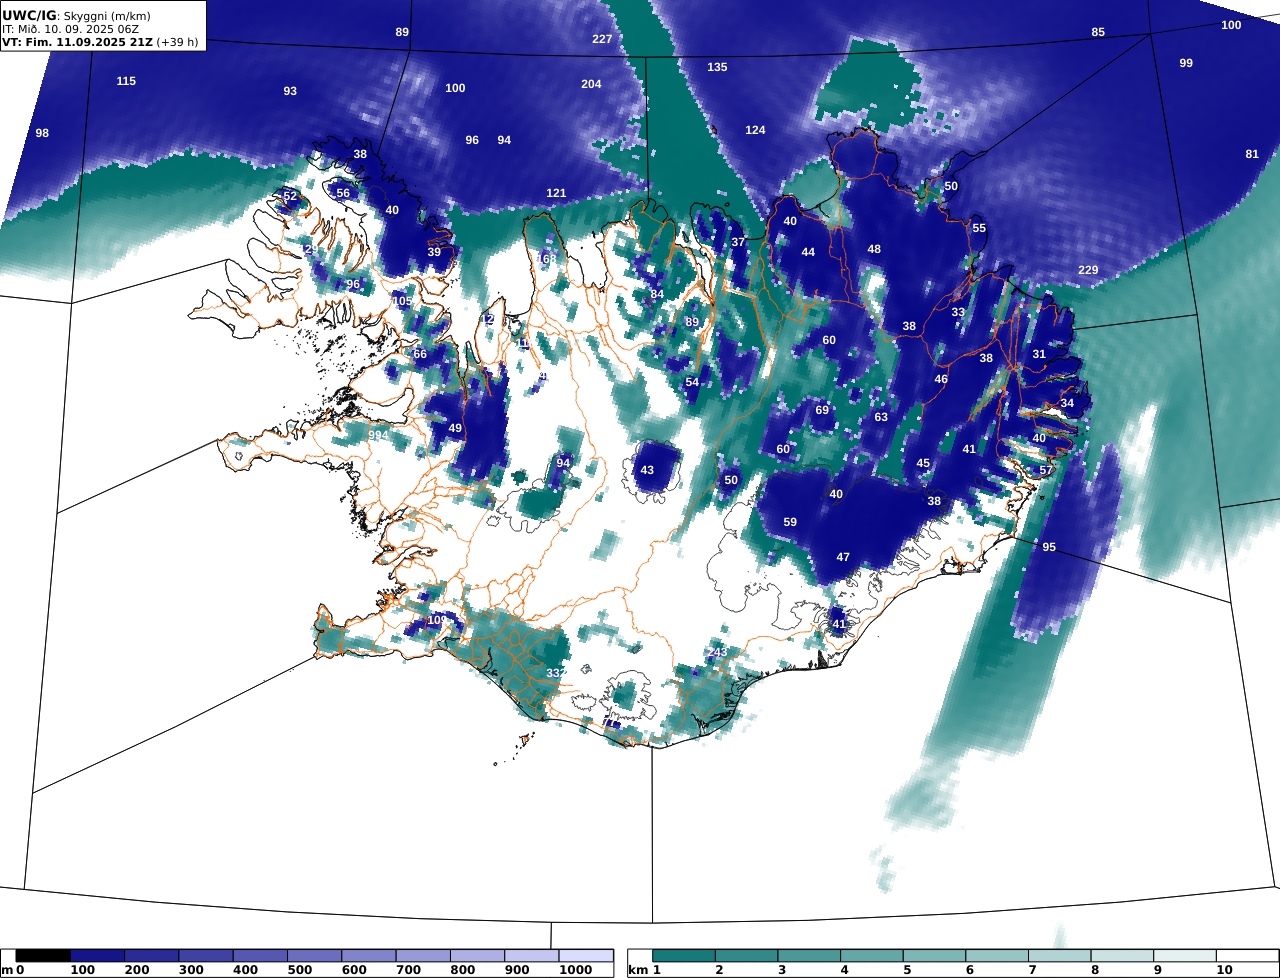This screenshot has width=1280, height=978.
Task: Click the map value 37
Action: 738,242
